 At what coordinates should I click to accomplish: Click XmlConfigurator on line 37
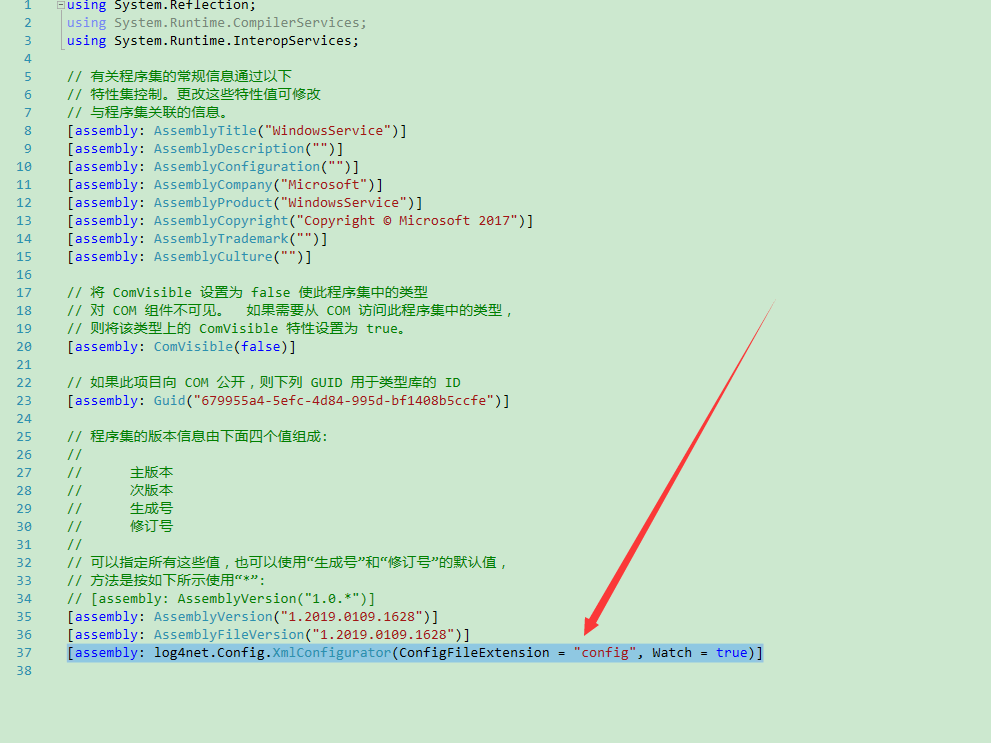[x=332, y=653]
